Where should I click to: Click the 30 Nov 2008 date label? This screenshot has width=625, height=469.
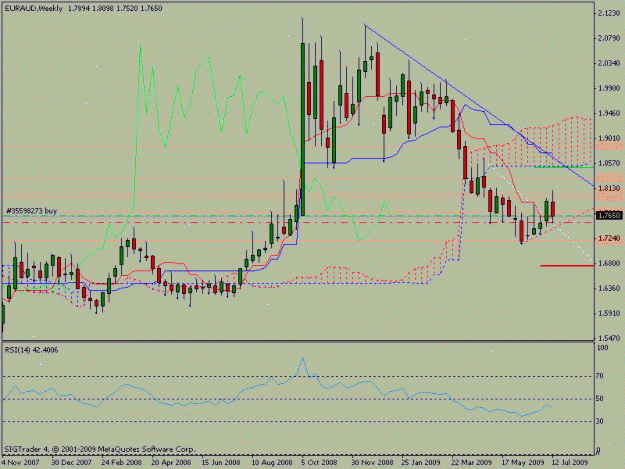(x=372, y=462)
